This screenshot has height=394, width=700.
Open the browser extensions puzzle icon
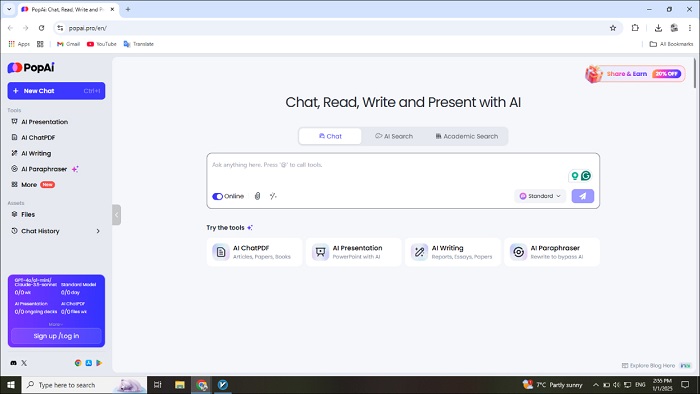click(635, 28)
